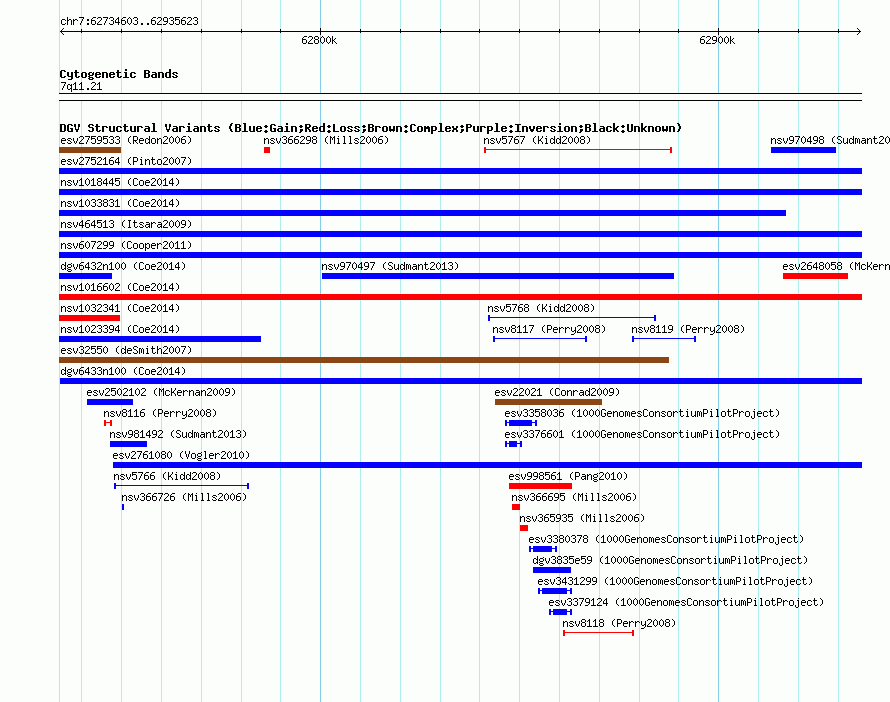Click the nsv1033831 (Coe2014) blue bar
This screenshot has height=702, width=890.
(x=422, y=213)
